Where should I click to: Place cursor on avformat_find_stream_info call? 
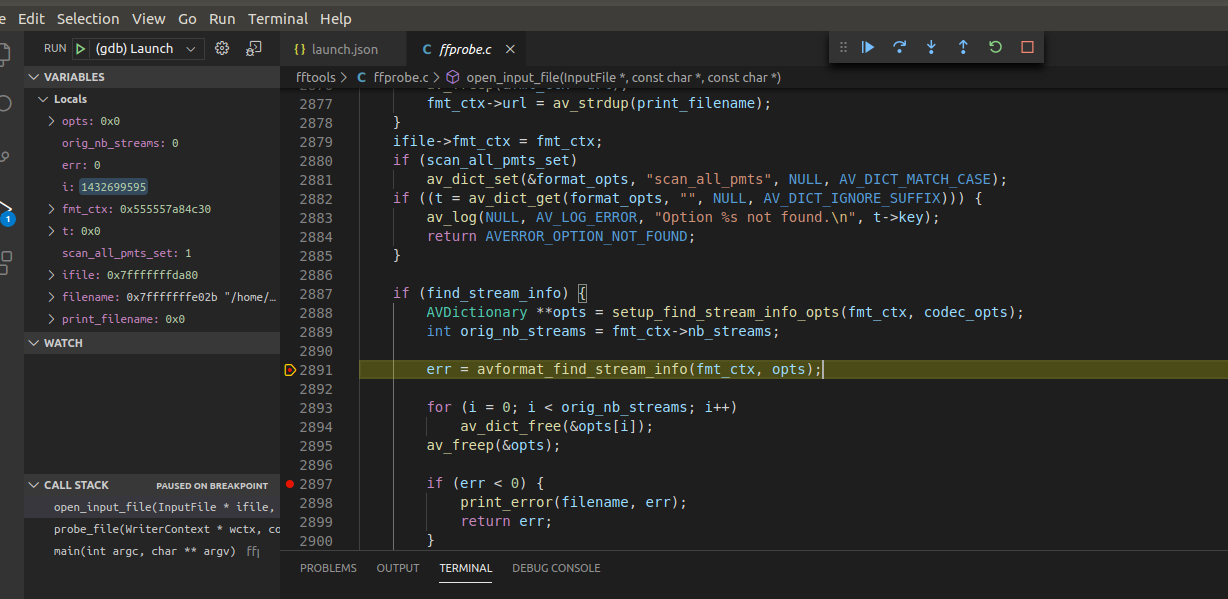coord(582,370)
